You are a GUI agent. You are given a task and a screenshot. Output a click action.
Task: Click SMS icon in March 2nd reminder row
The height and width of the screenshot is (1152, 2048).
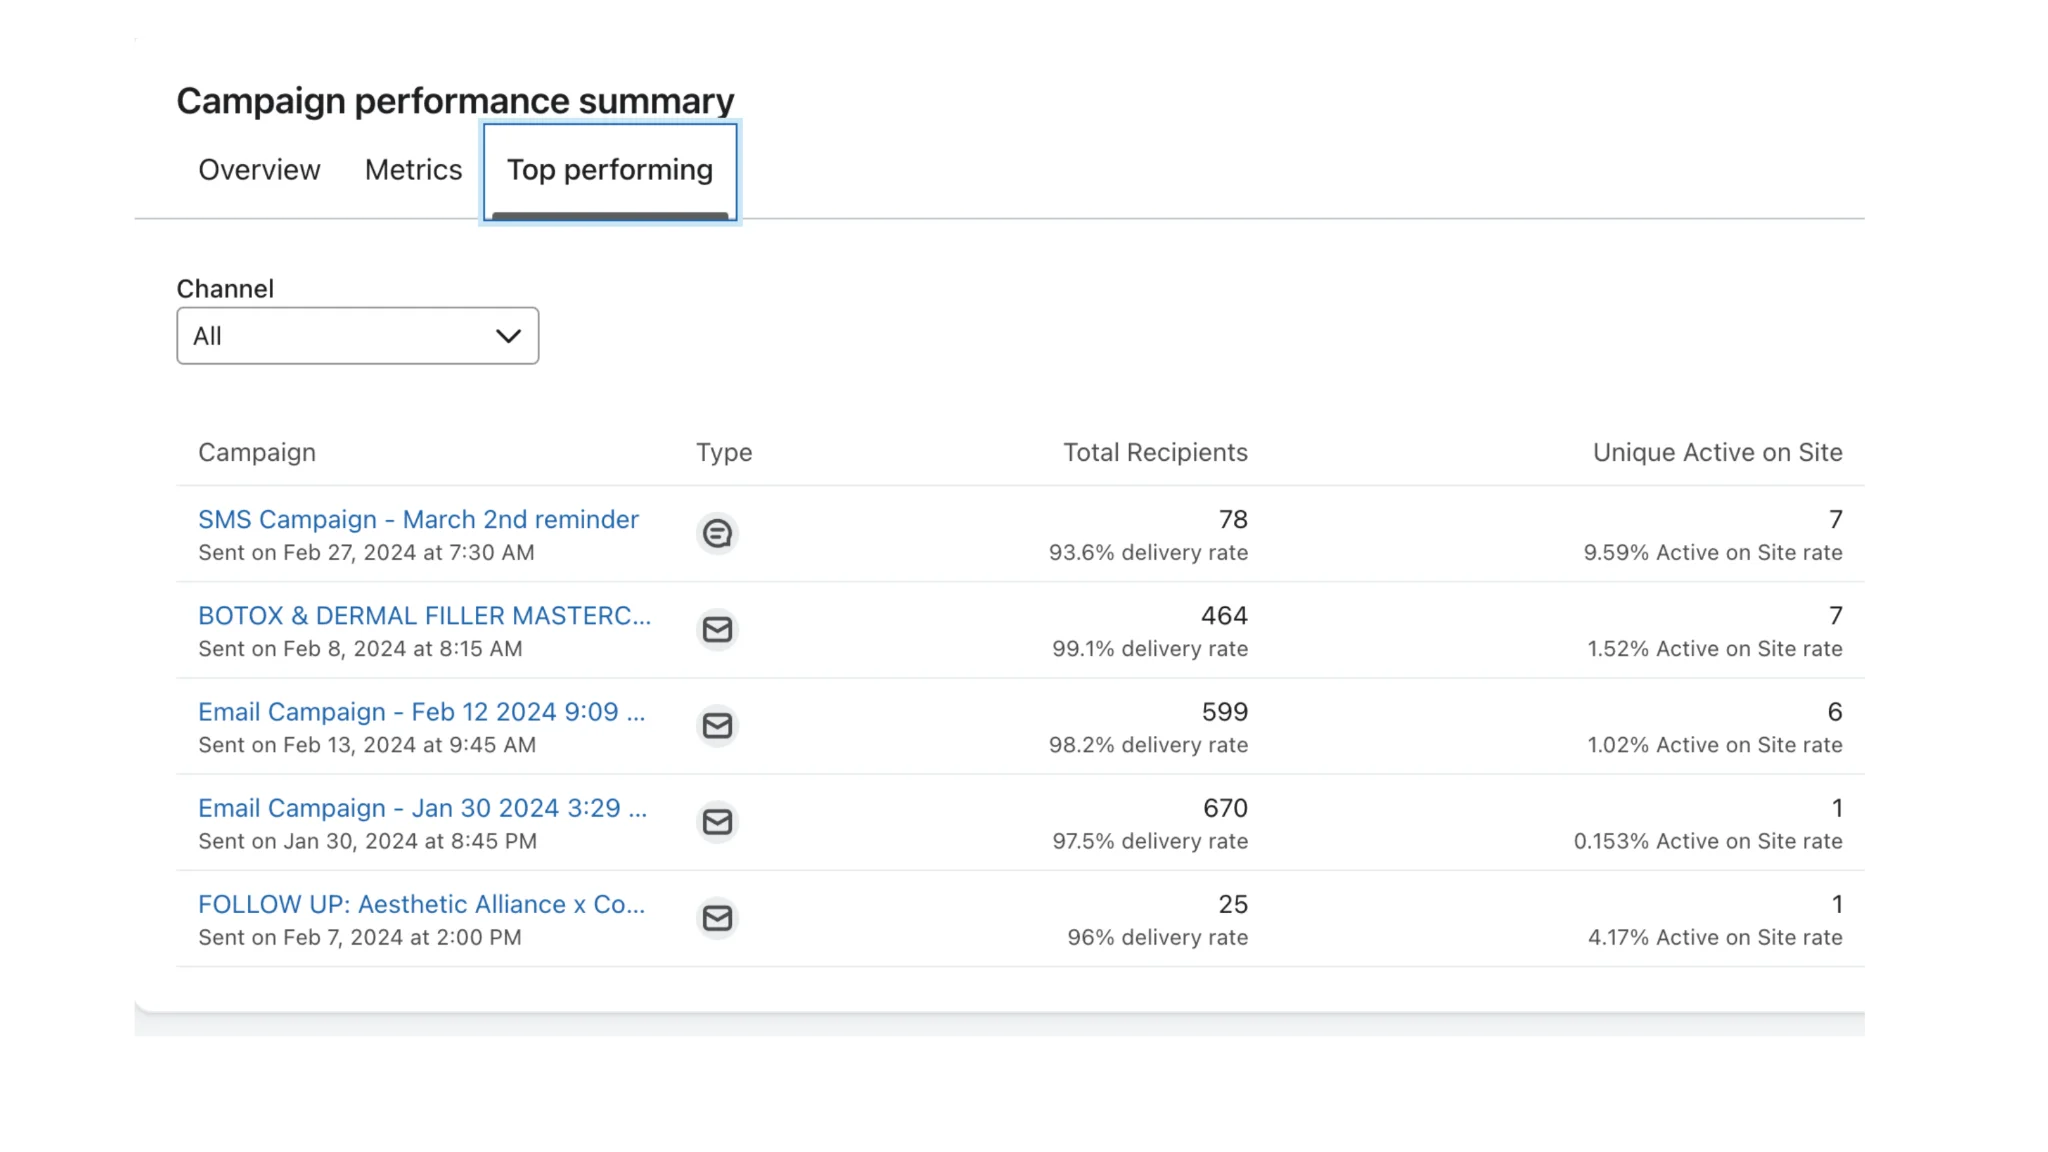point(717,534)
